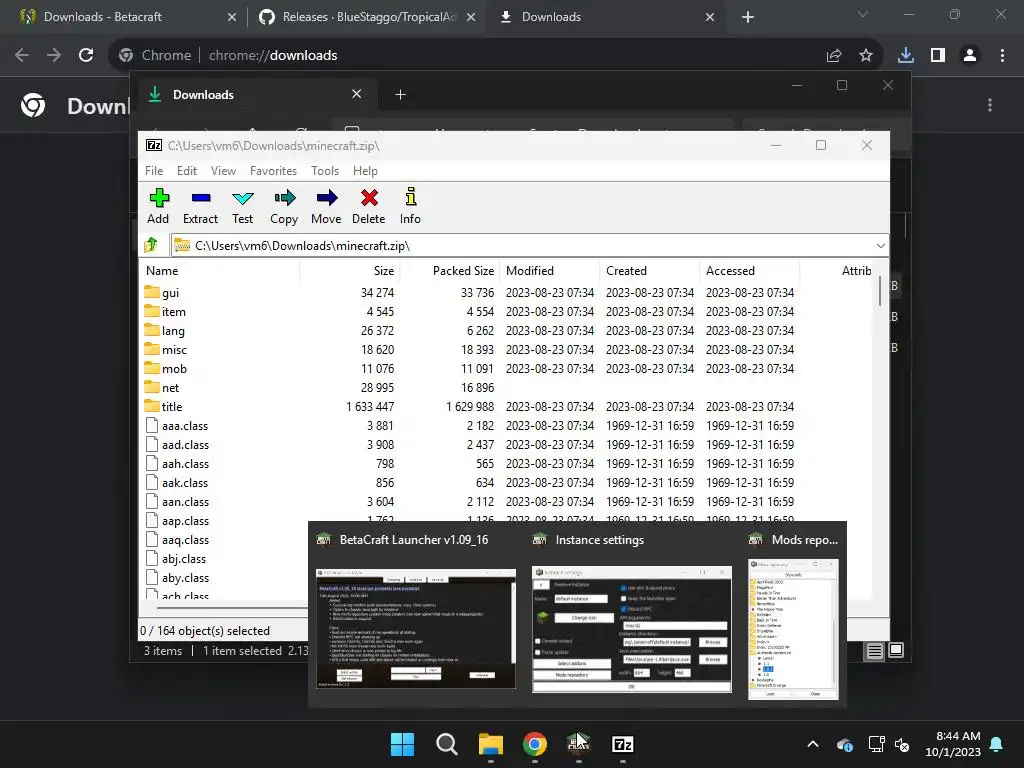The width and height of the screenshot is (1024, 768).
Task: Open the Windows Start menu
Action: [x=402, y=744]
